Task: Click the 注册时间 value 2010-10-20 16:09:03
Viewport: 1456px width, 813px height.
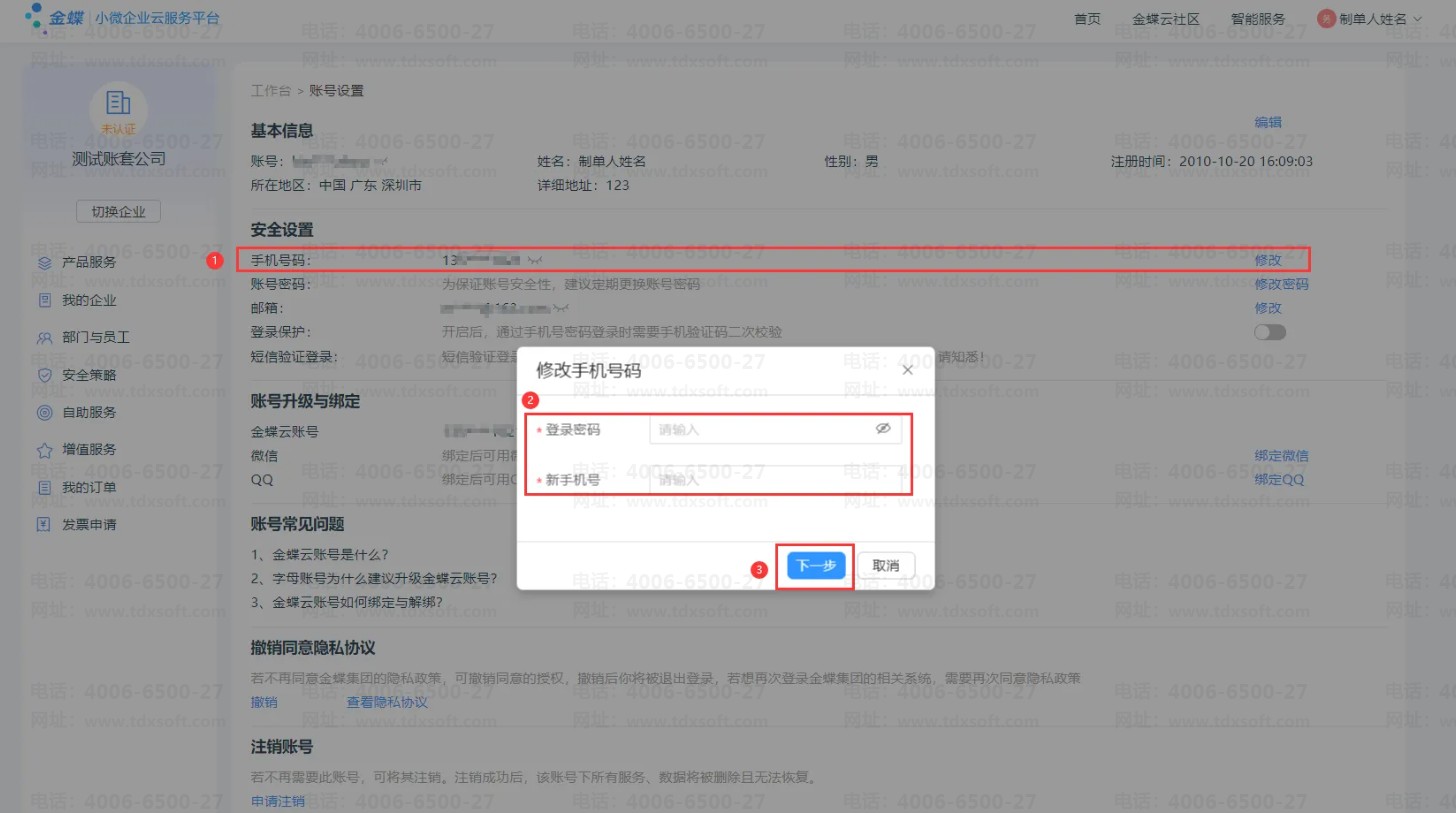Action: click(1246, 161)
